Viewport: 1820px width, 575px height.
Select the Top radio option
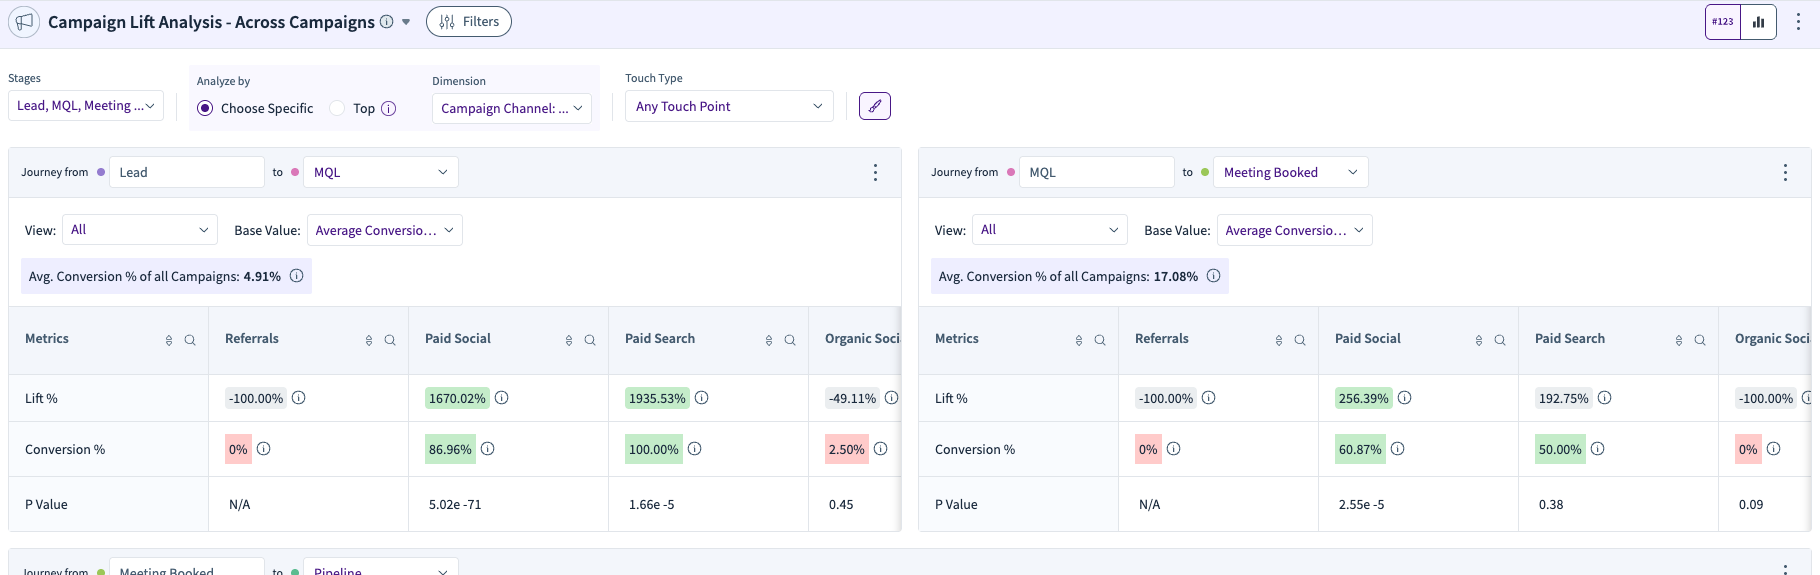337,108
